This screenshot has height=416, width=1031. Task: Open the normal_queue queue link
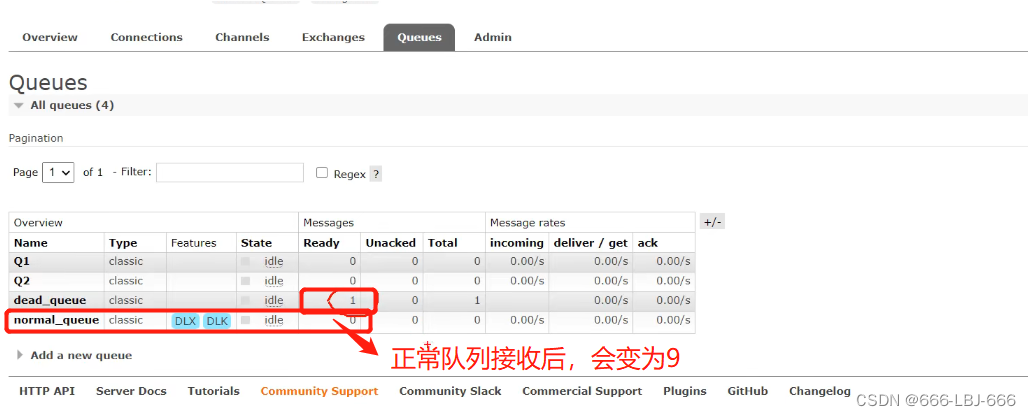coord(56,320)
